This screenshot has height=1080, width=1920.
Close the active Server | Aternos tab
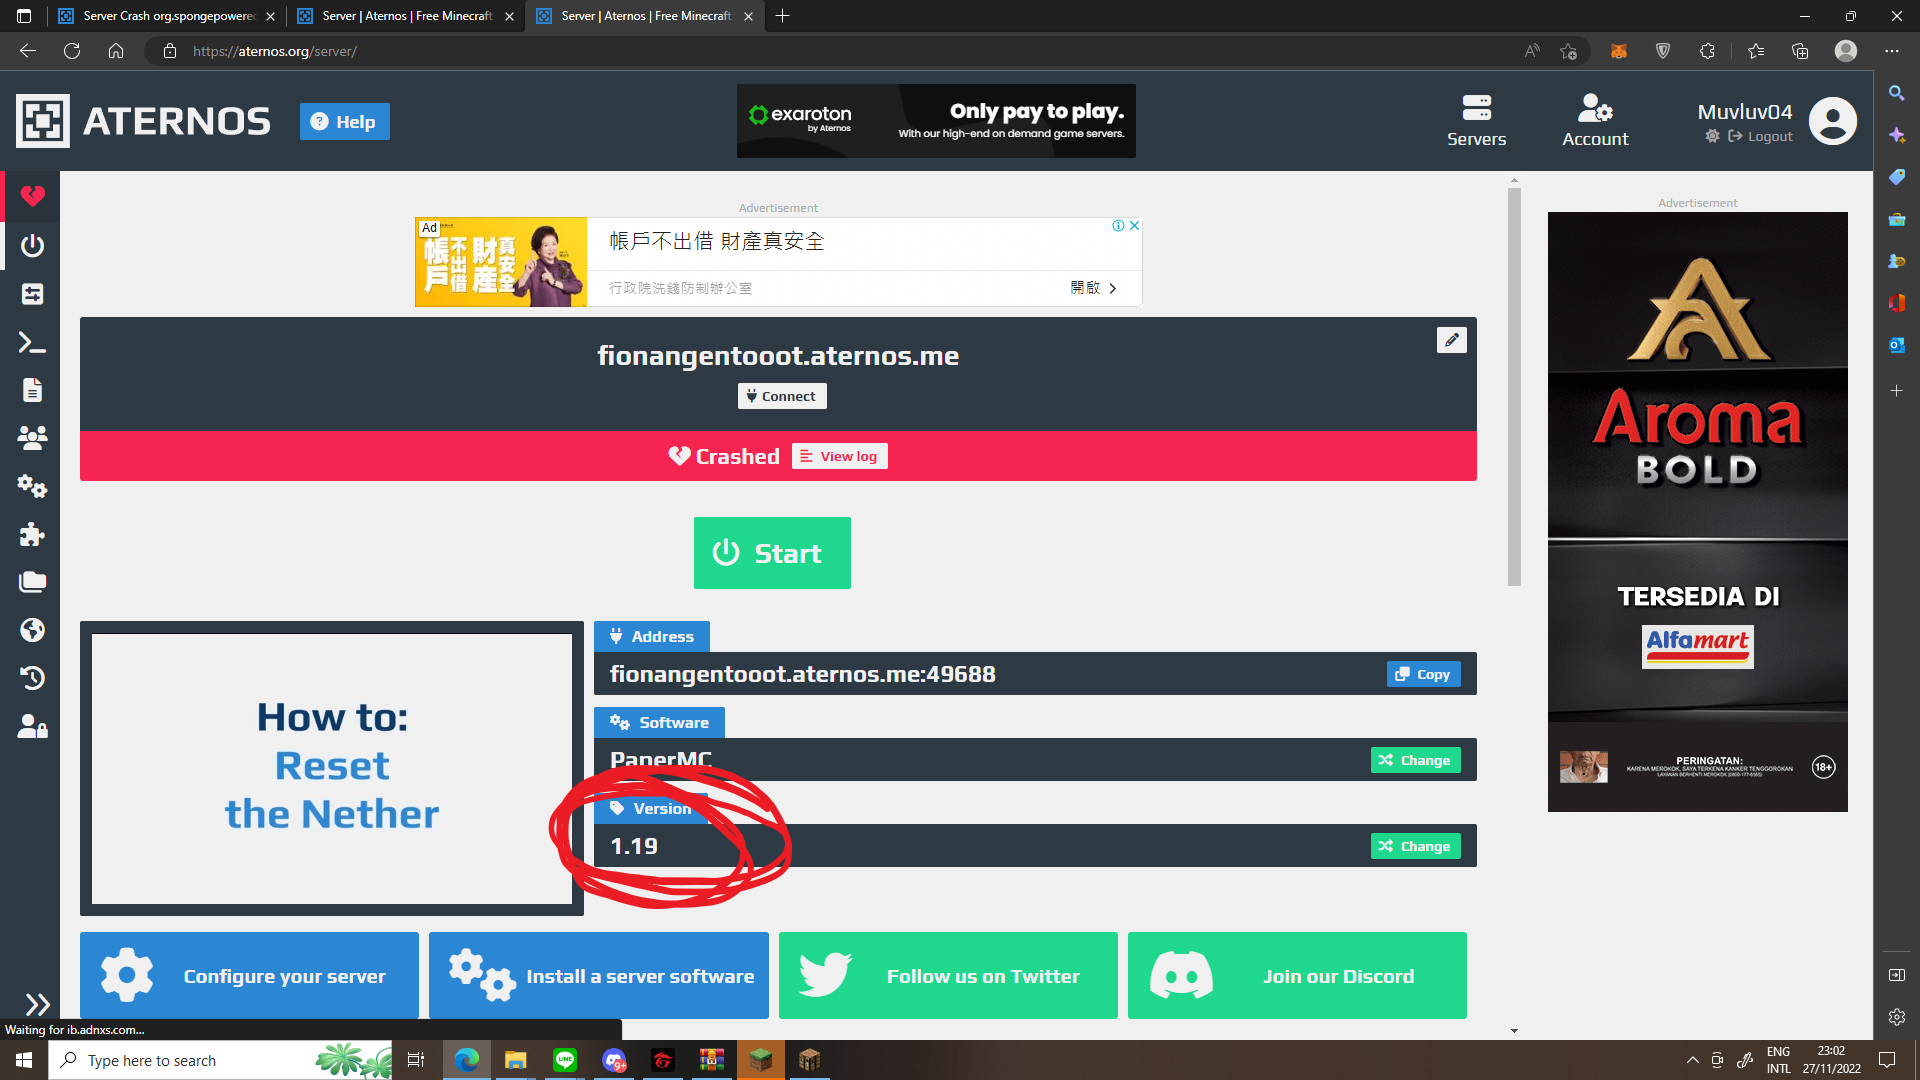(748, 16)
